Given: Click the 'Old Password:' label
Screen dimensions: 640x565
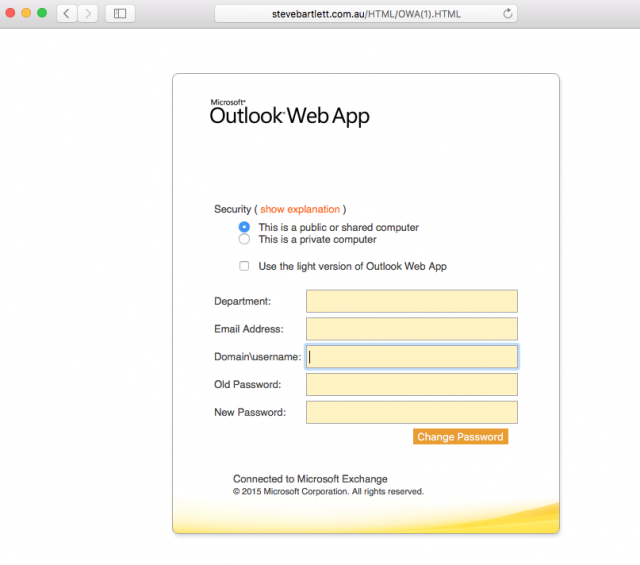Looking at the screenshot, I should click(247, 384).
